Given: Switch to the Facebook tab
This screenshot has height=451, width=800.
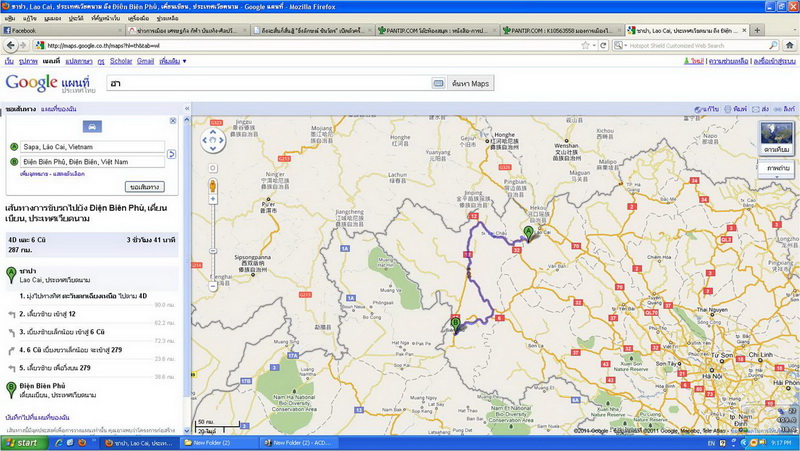Looking at the screenshot, I should [63, 31].
